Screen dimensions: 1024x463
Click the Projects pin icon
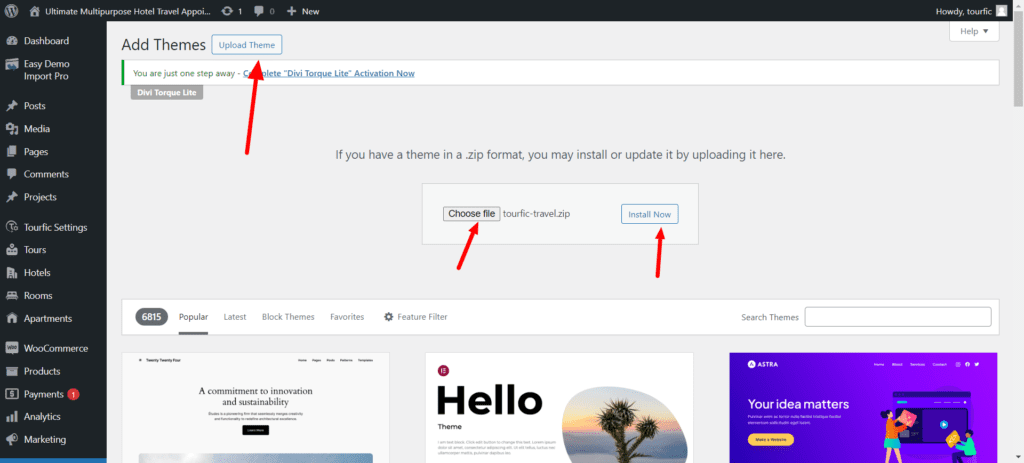click(11, 197)
